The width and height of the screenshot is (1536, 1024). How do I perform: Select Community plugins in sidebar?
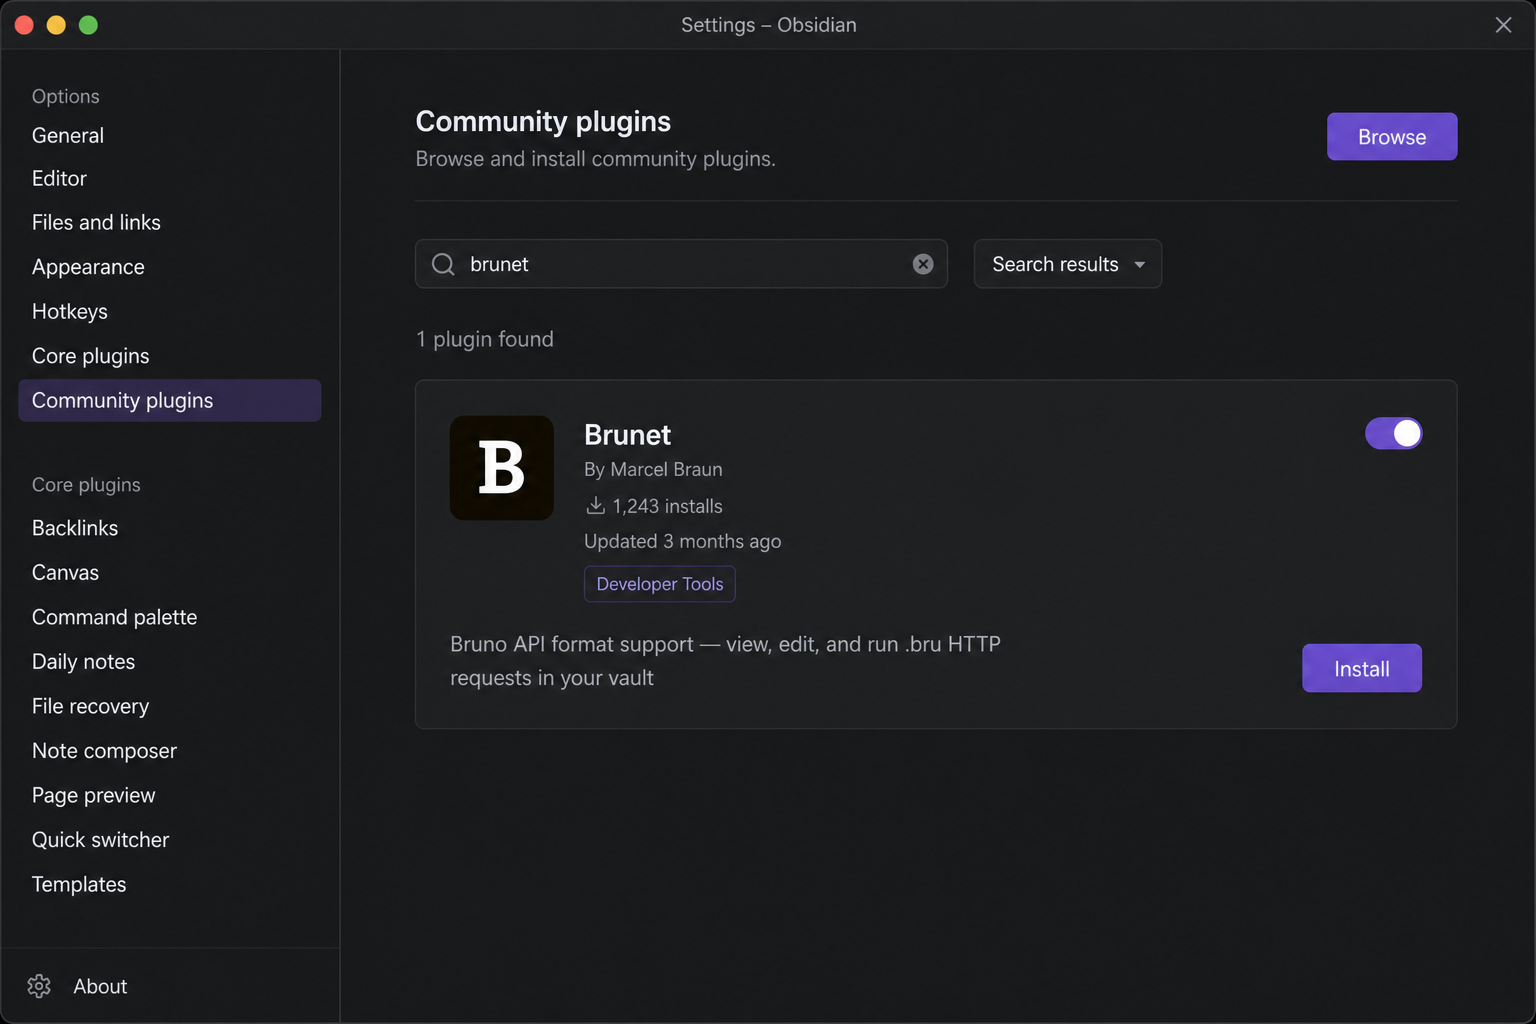point(170,400)
